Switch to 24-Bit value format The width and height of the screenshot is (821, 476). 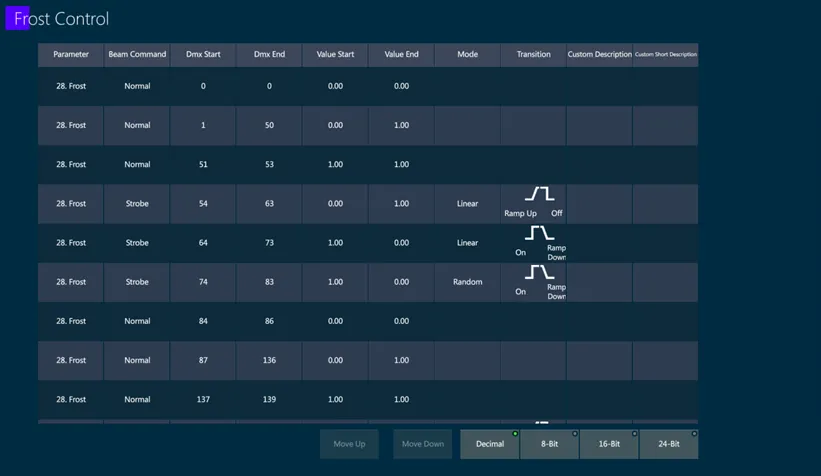point(669,444)
